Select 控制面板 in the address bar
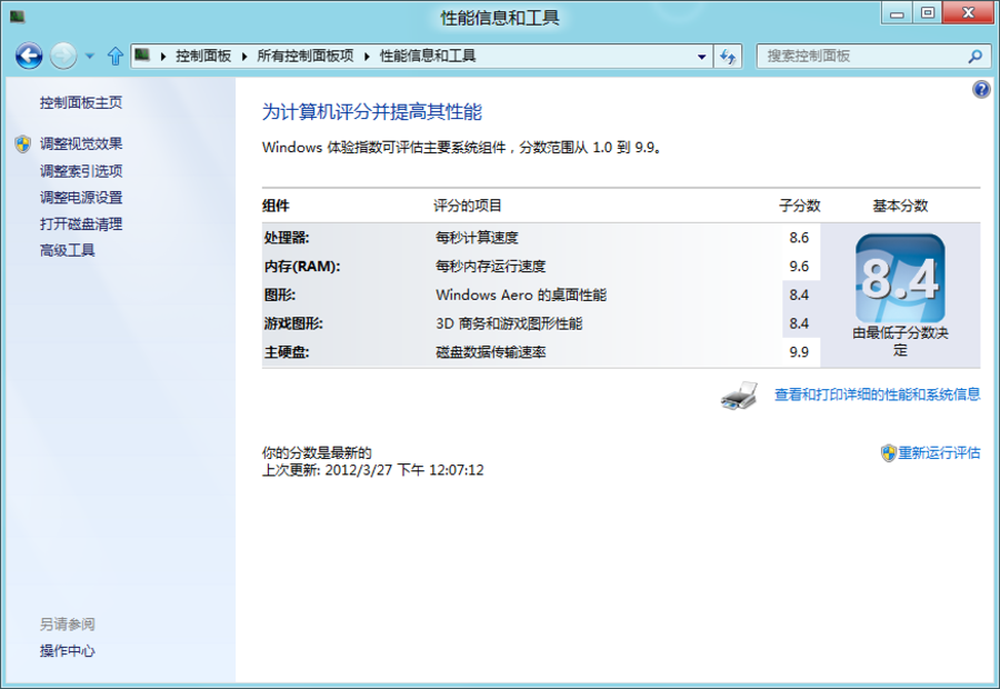 pos(203,56)
